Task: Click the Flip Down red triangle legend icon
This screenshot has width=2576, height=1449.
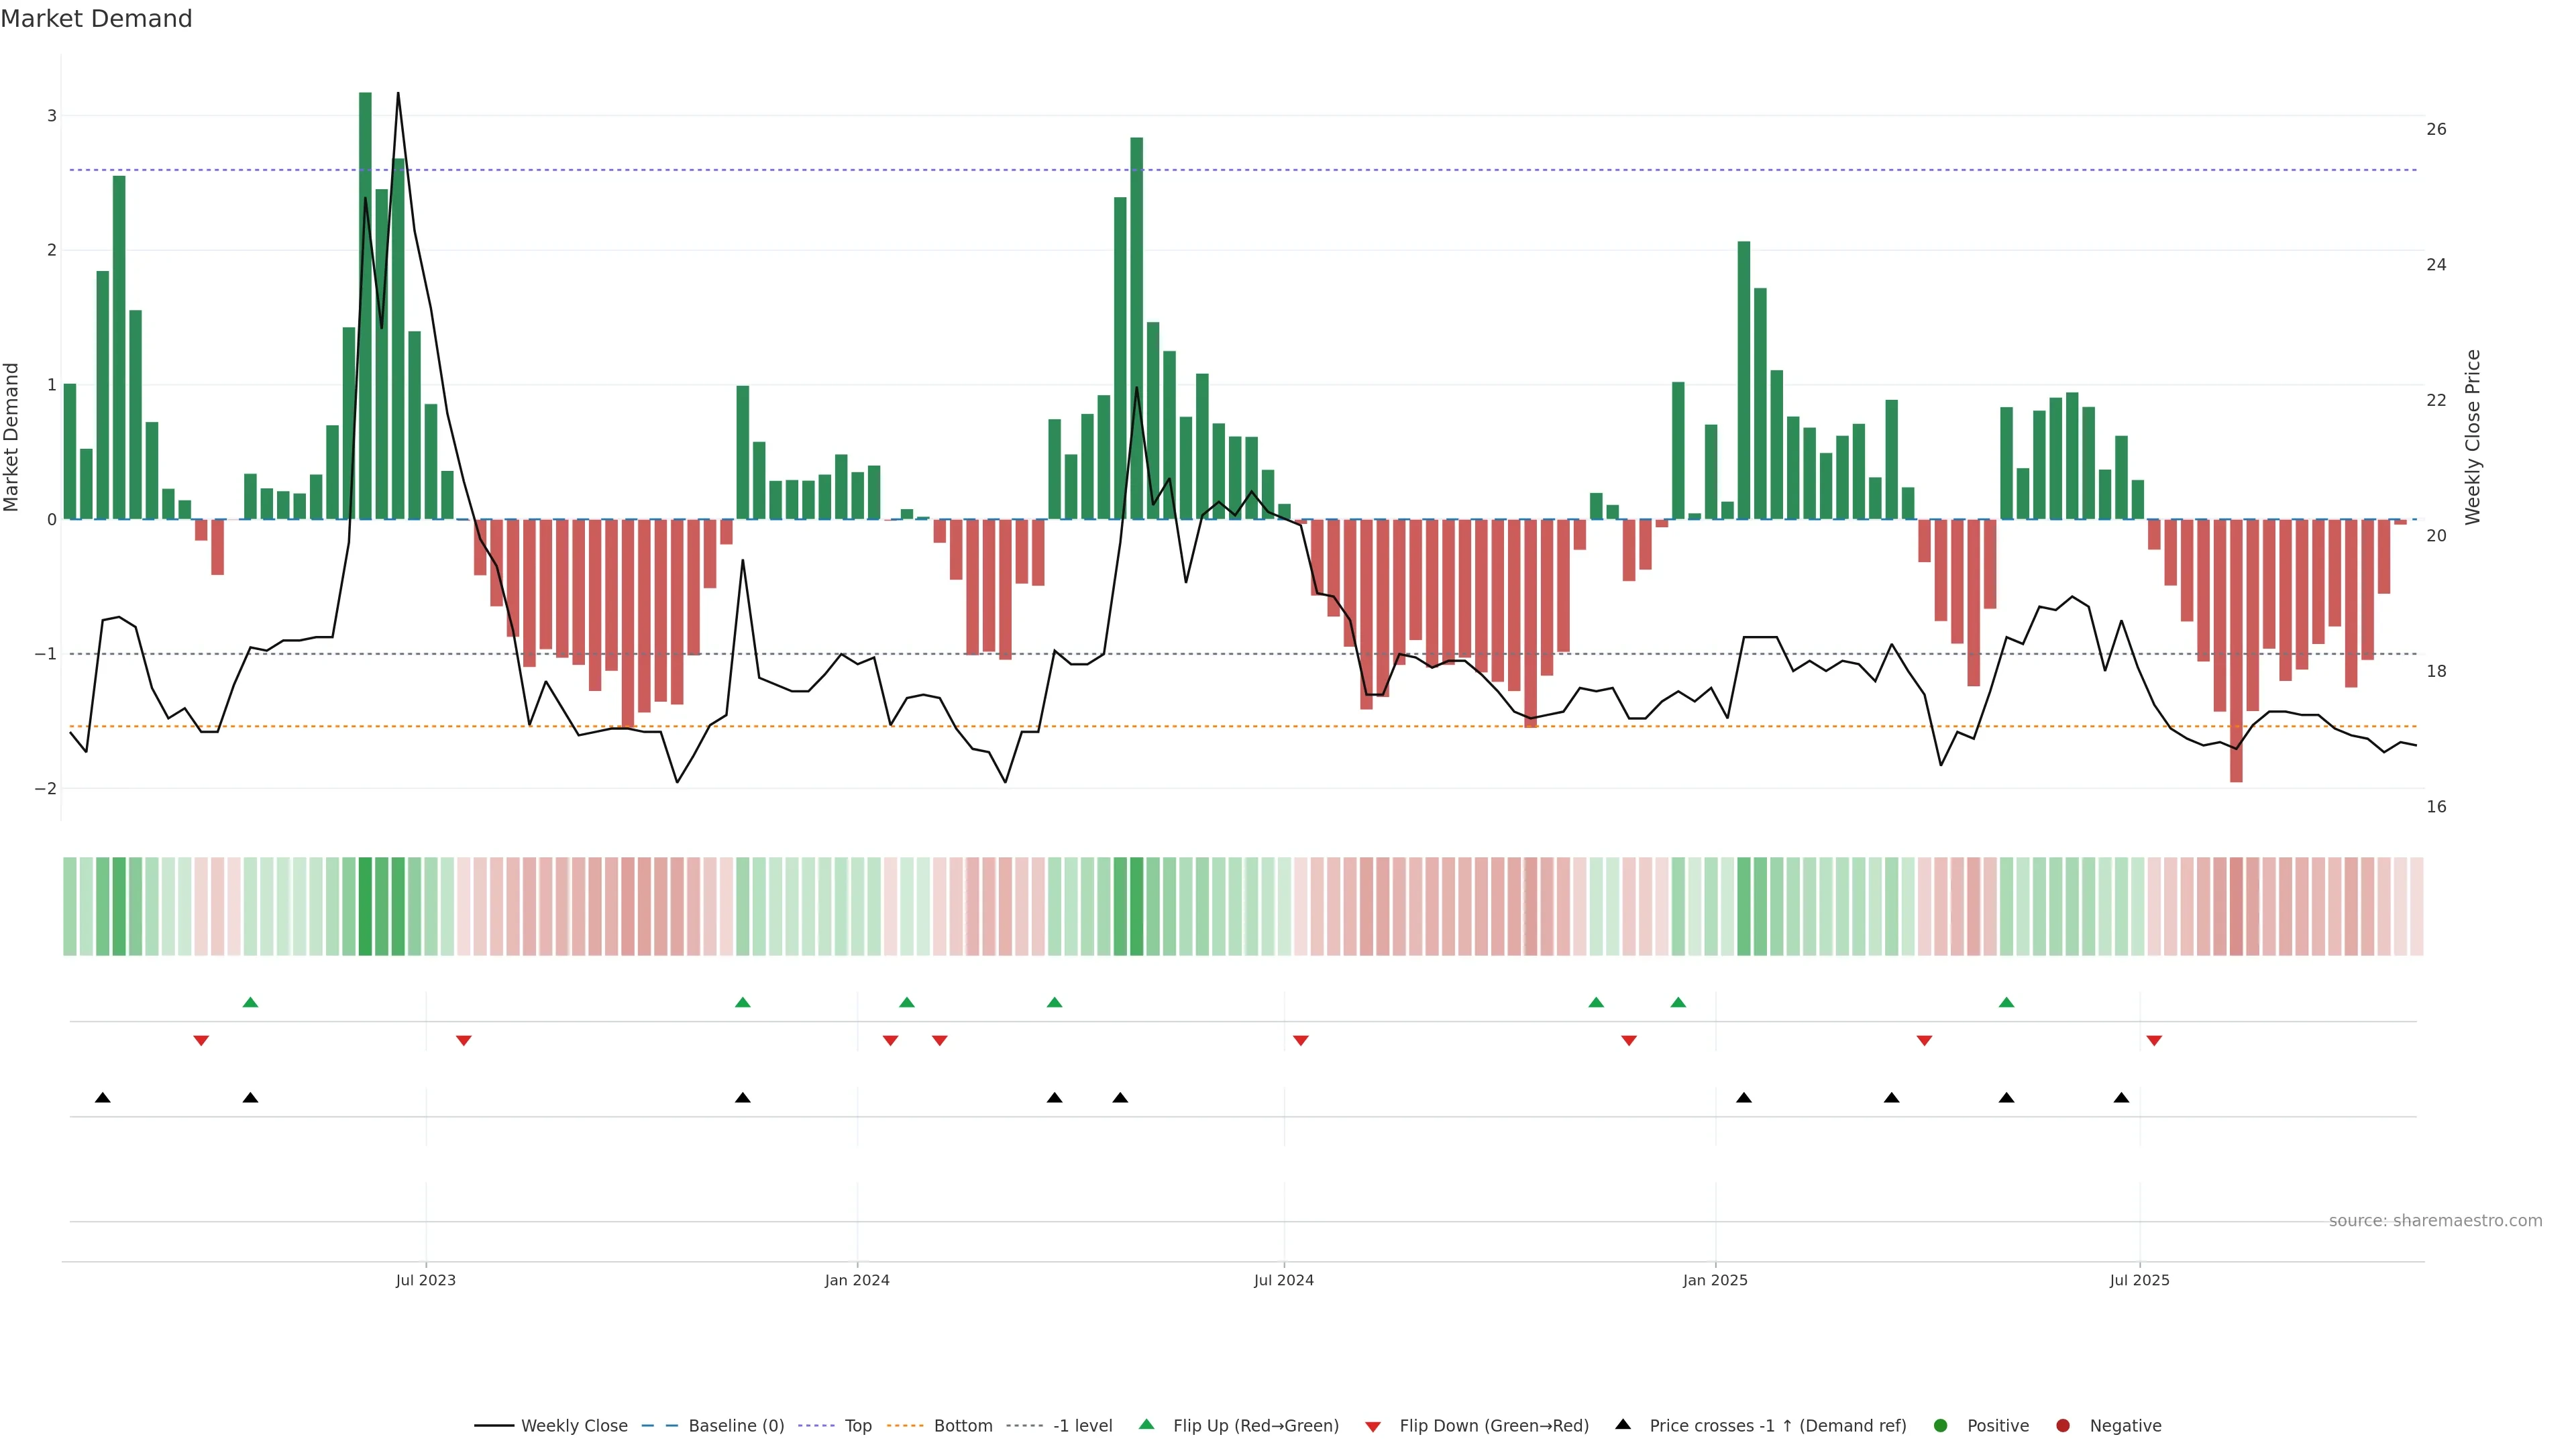Action: tap(1373, 1426)
